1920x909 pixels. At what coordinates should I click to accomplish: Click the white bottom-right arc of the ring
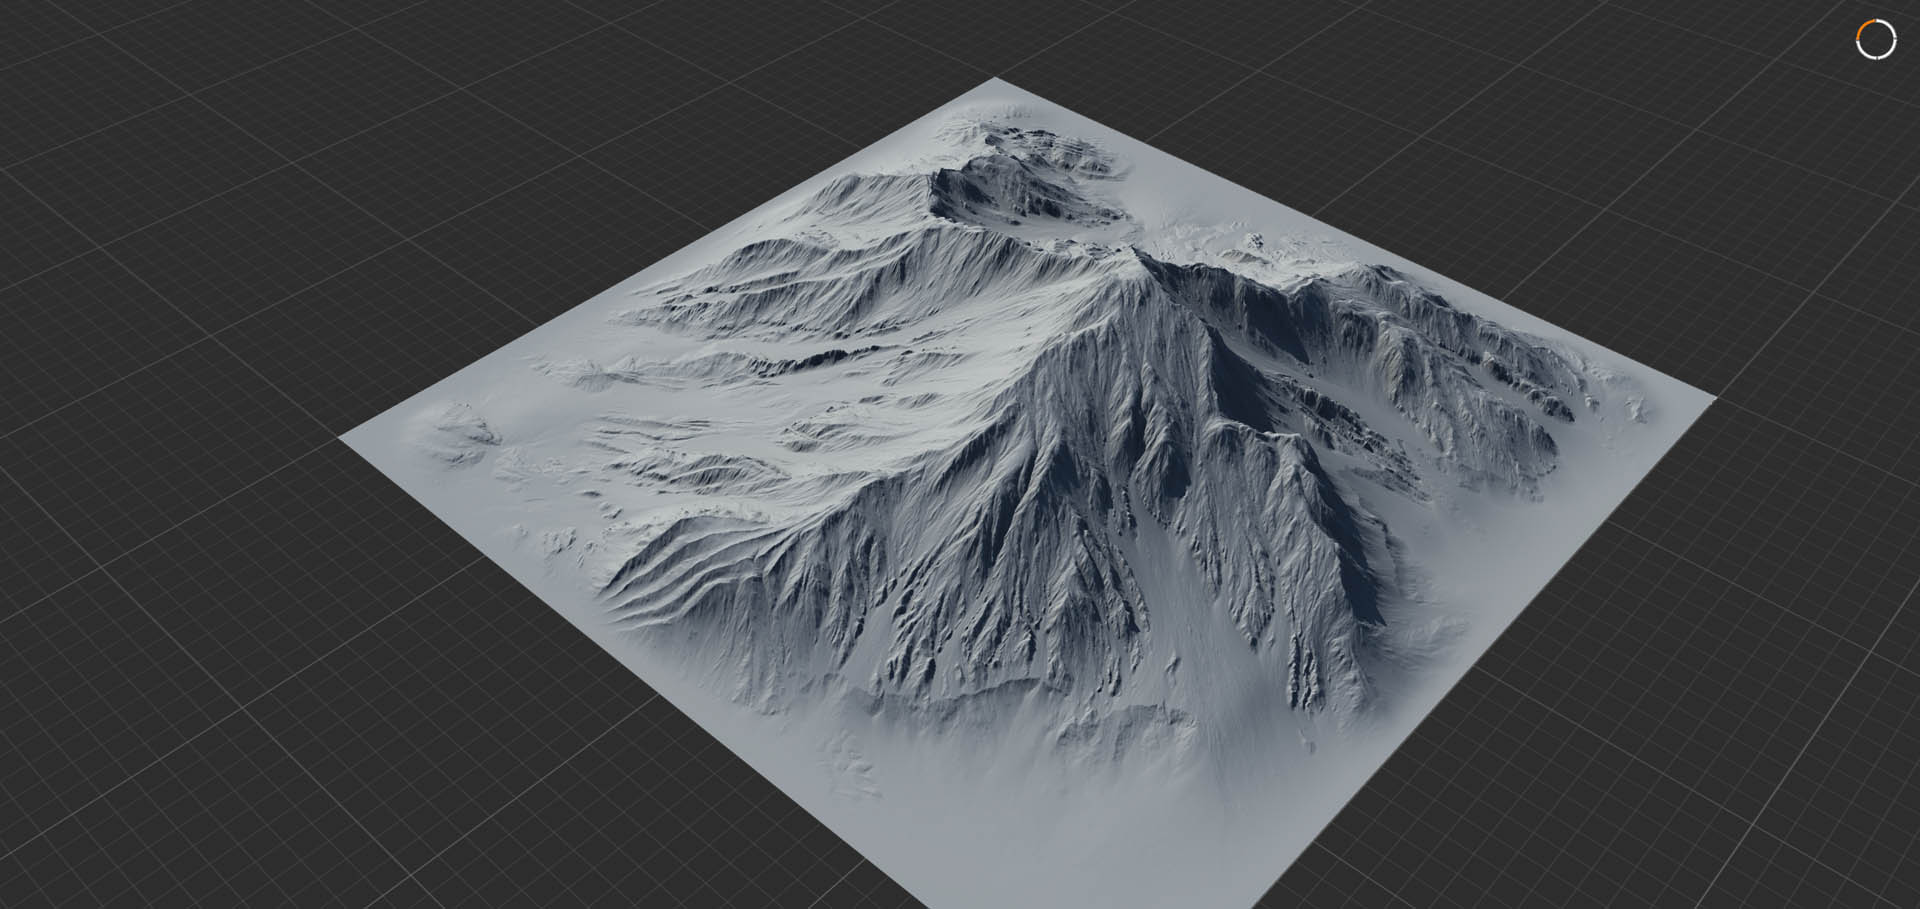click(x=1889, y=53)
